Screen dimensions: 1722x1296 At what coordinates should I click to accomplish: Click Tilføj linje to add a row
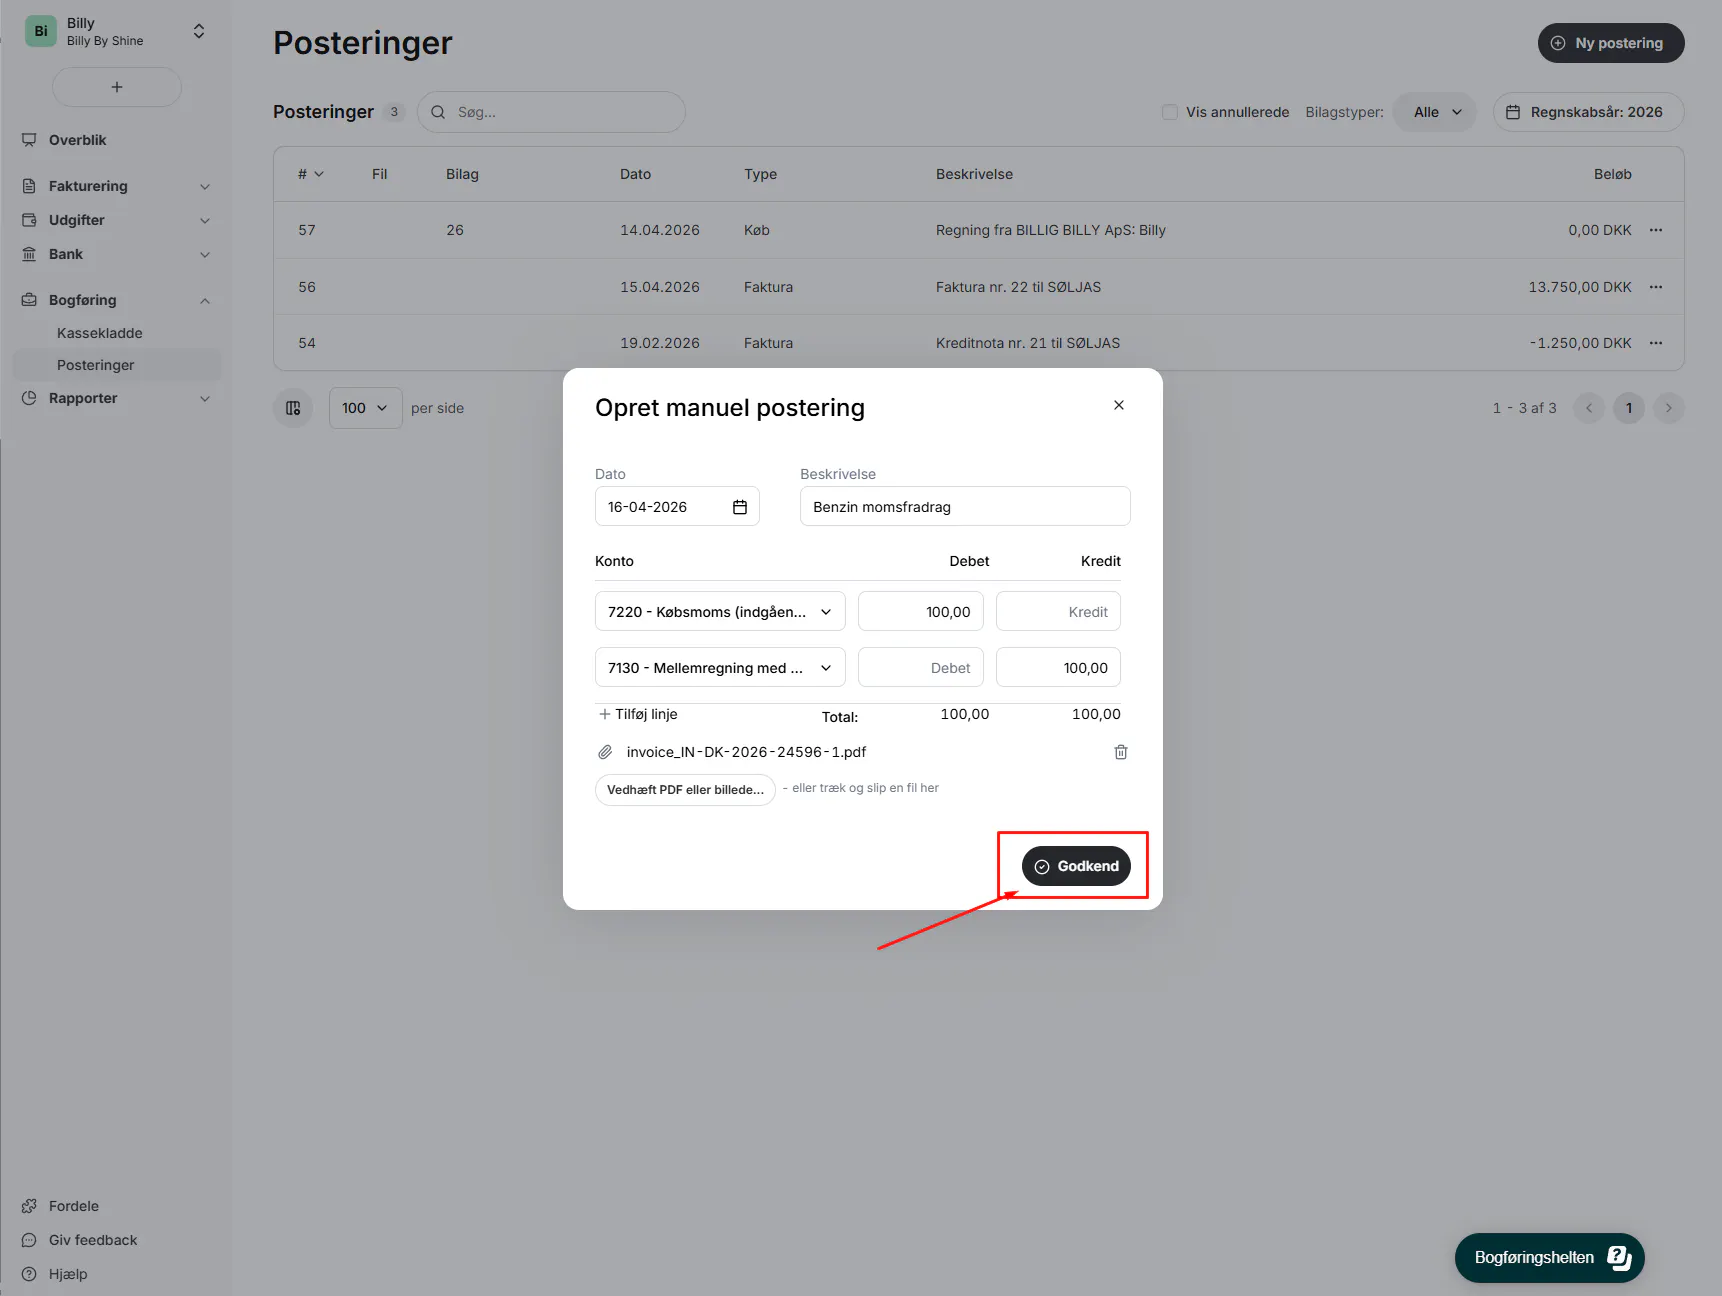point(638,714)
